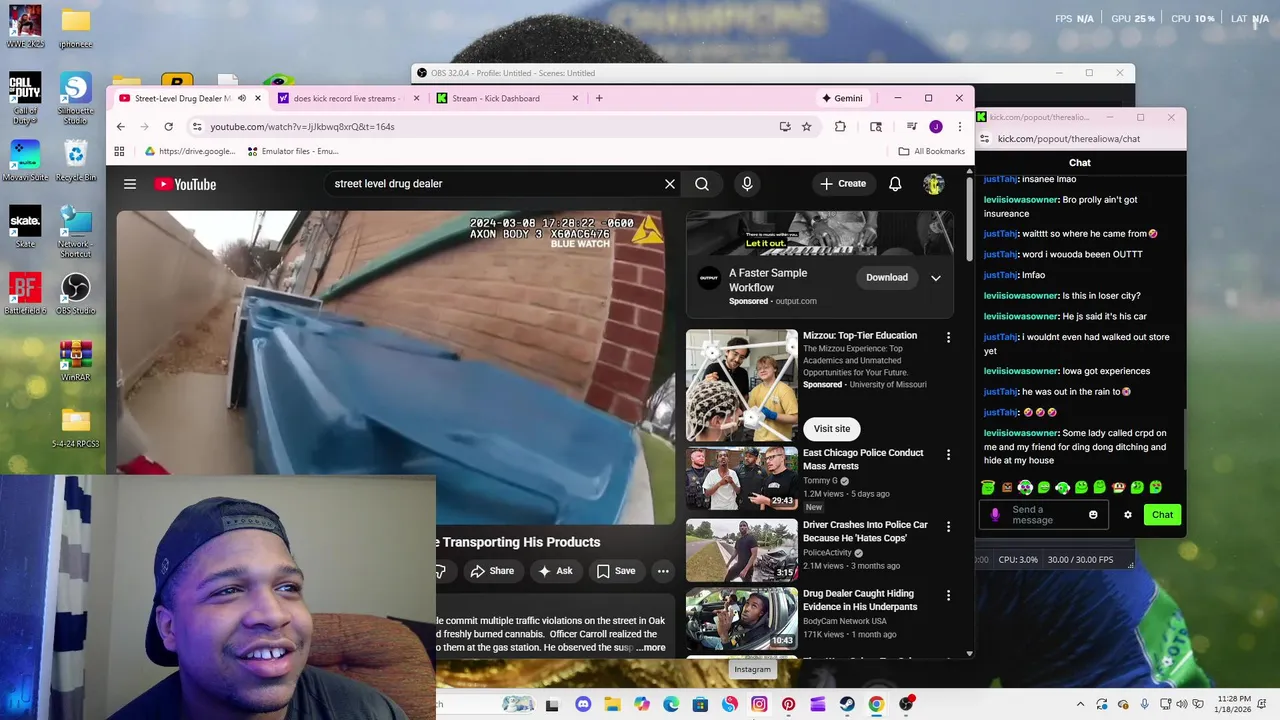The image size is (1280, 720).
Task: Click the YouTube search box
Action: coord(495,184)
